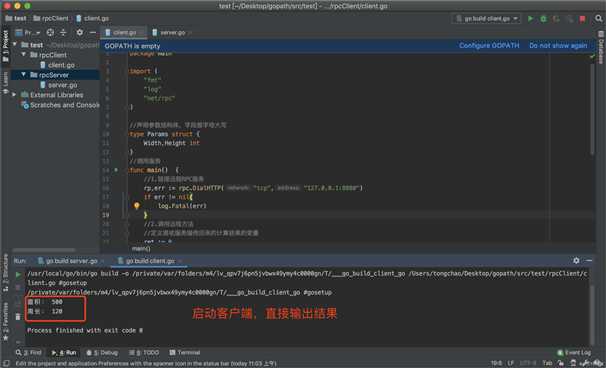Expand External Libraries node

click(x=14, y=95)
